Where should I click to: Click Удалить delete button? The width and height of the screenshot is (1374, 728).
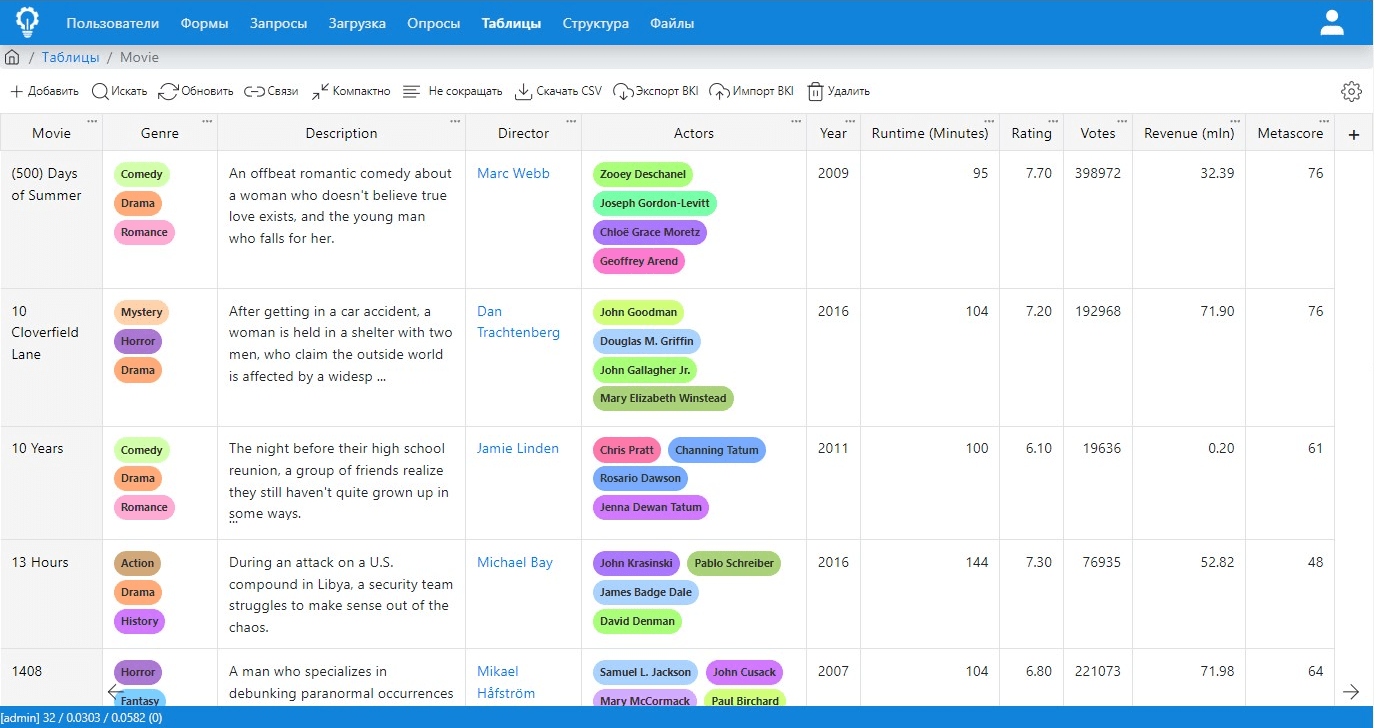(838, 91)
